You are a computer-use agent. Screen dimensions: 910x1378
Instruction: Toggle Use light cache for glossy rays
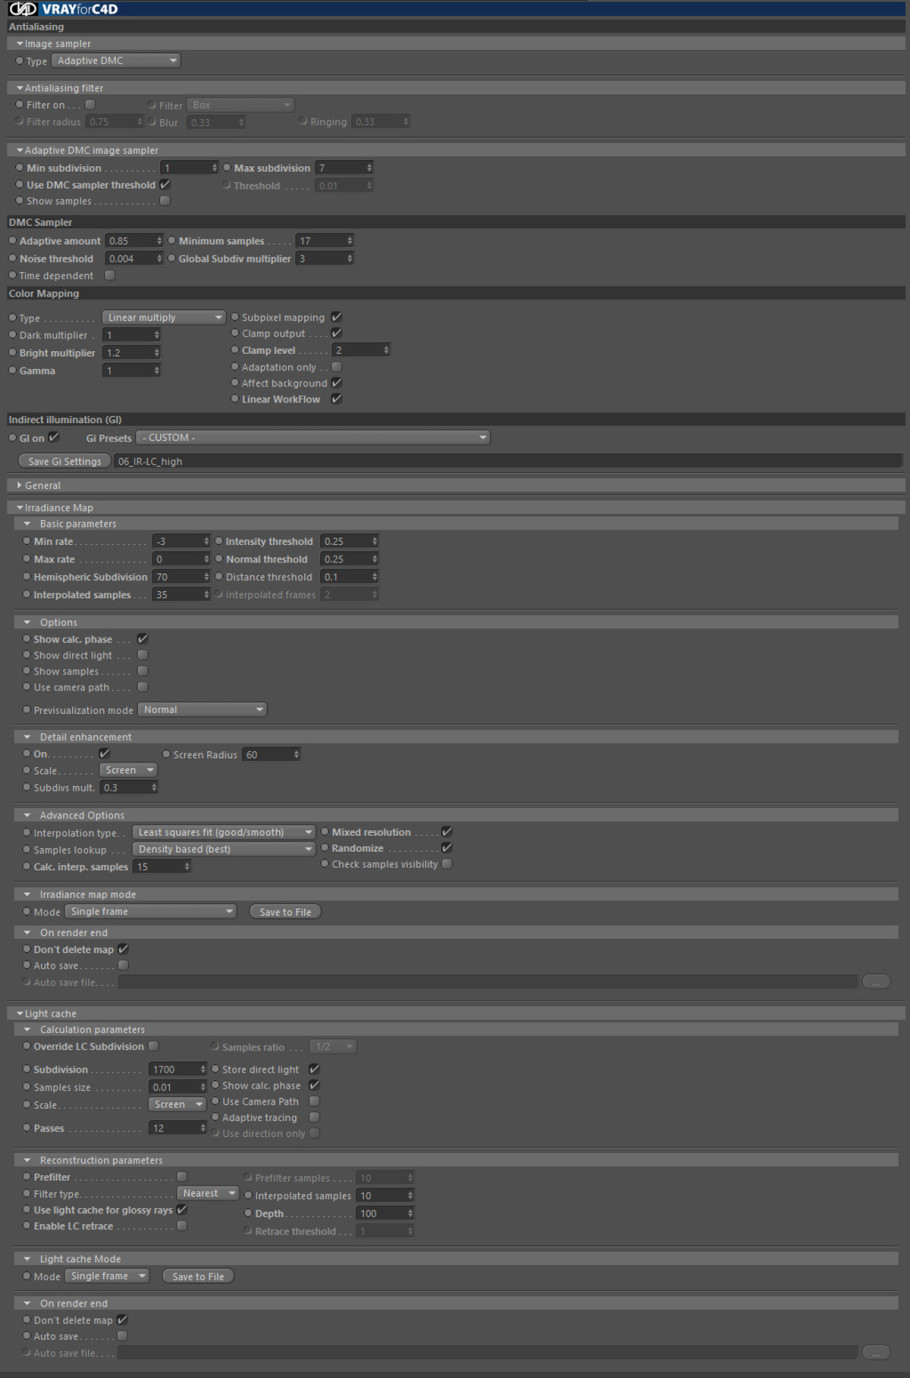[x=182, y=1210]
